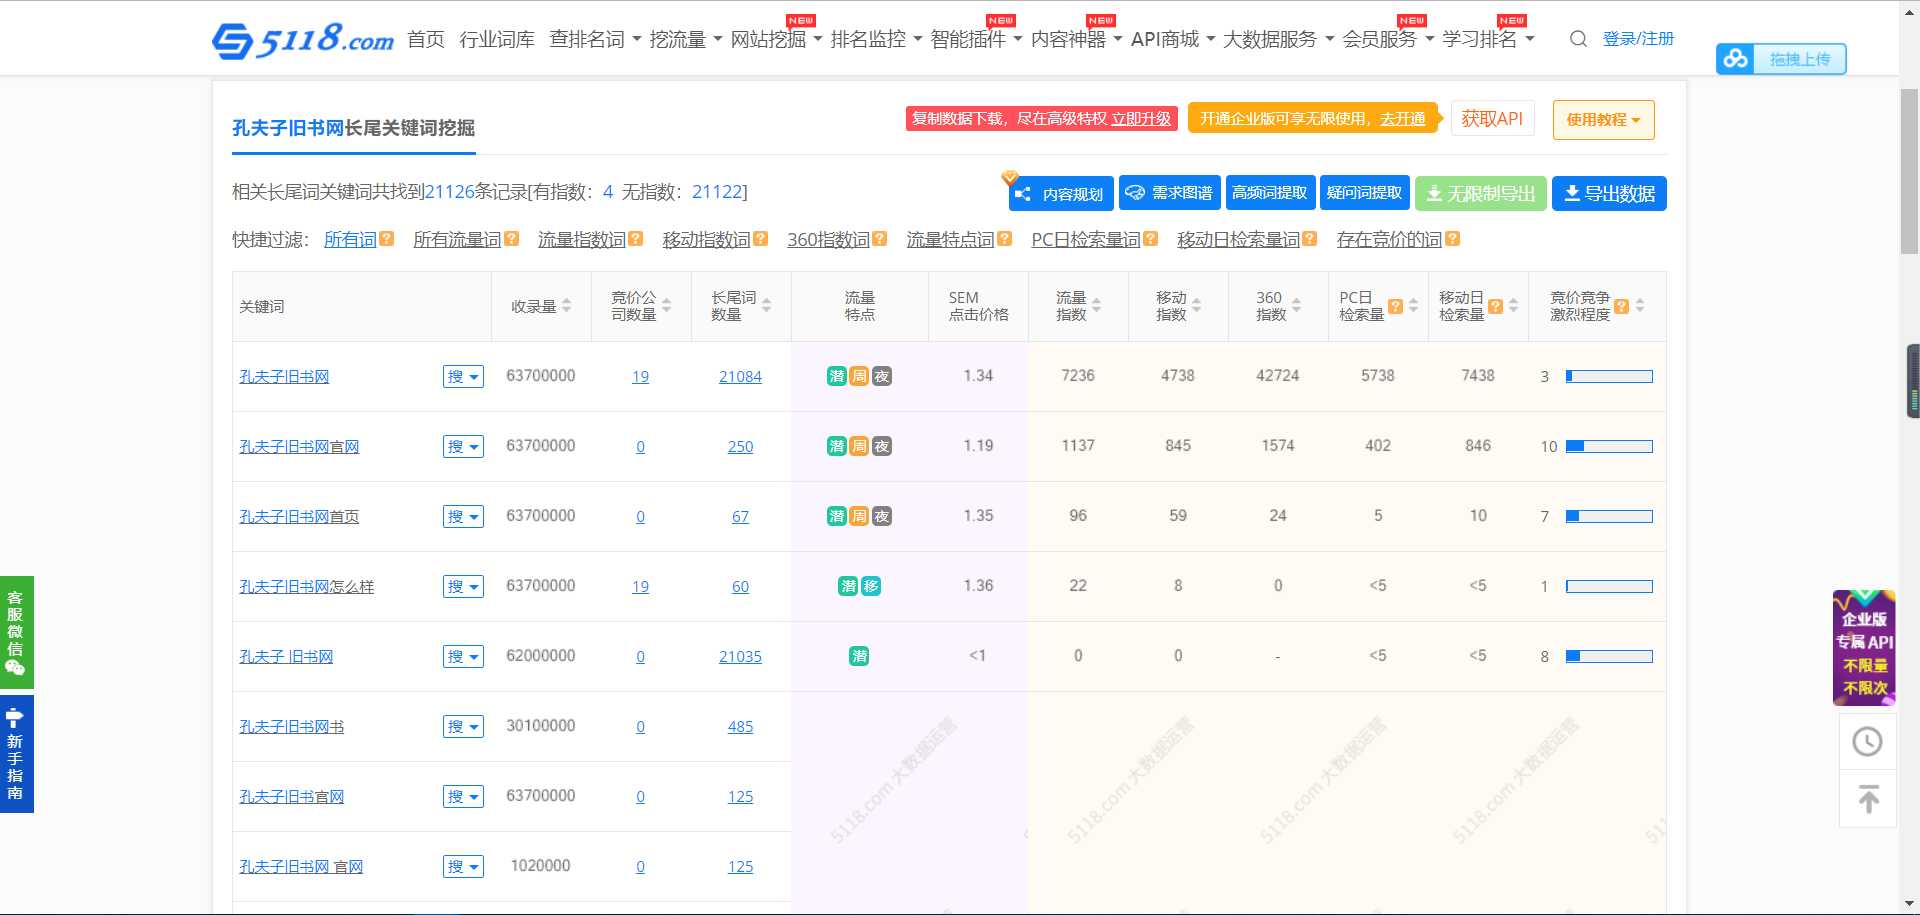Open 行业词库 in top navigation
This screenshot has width=1920, height=915.
coord(497,39)
